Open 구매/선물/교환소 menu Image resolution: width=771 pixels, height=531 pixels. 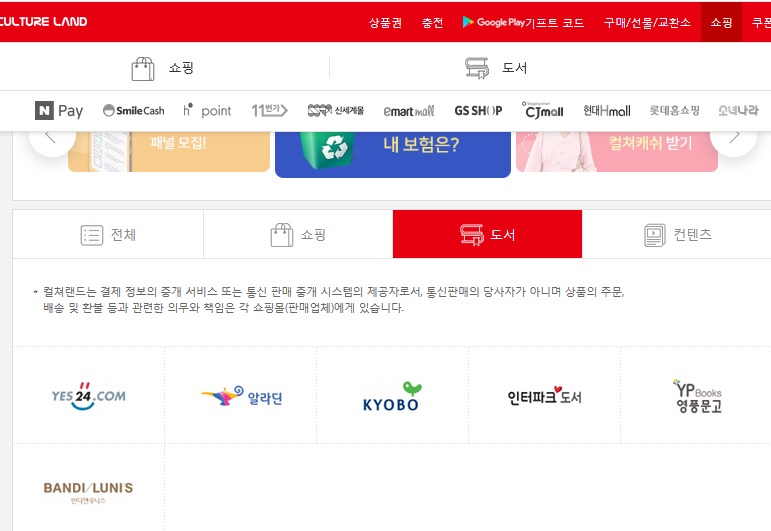click(647, 23)
